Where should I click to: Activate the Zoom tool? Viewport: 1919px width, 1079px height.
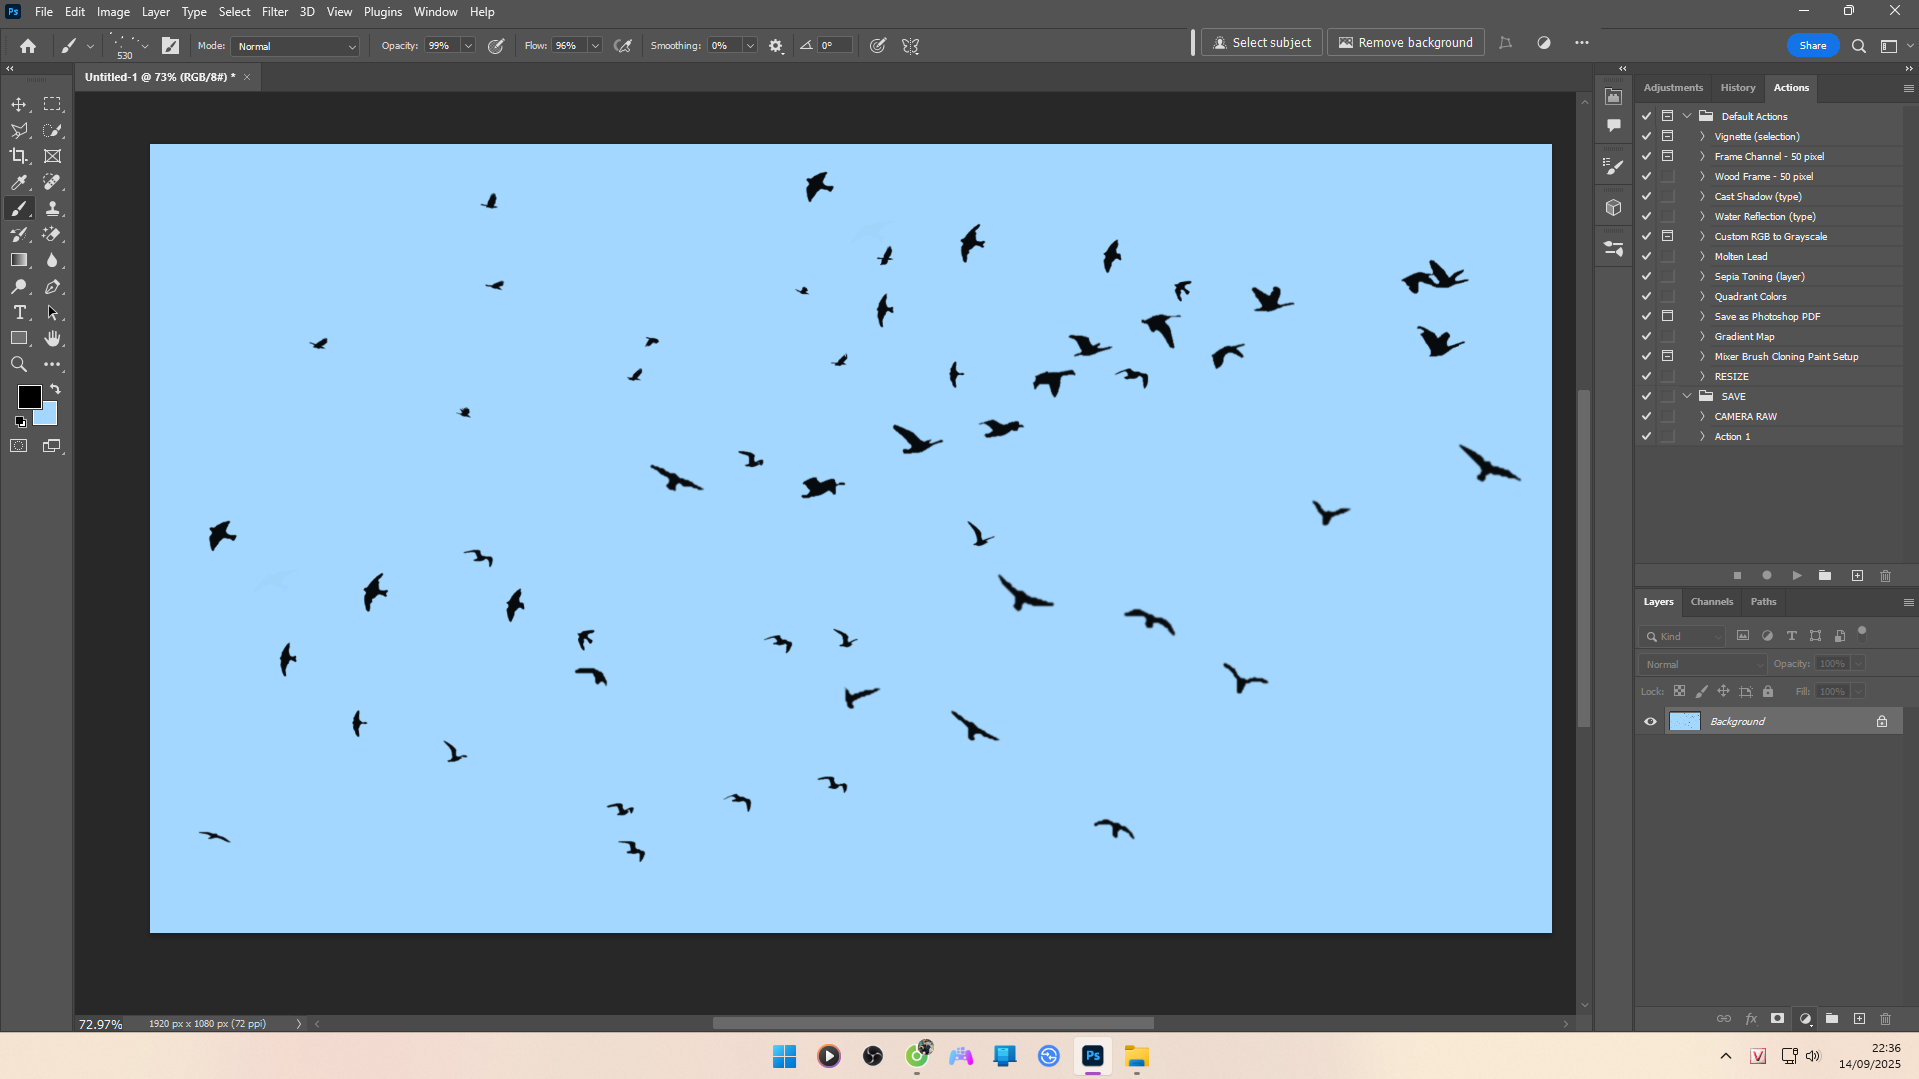[x=19, y=364]
